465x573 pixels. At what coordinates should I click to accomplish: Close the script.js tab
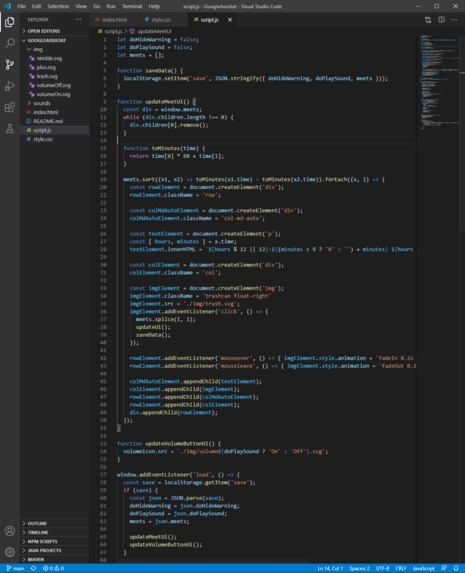[x=230, y=20]
